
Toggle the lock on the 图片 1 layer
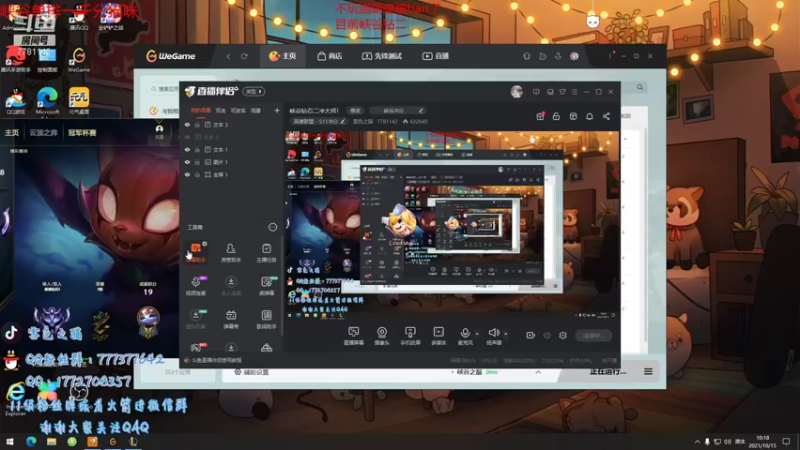(x=197, y=162)
